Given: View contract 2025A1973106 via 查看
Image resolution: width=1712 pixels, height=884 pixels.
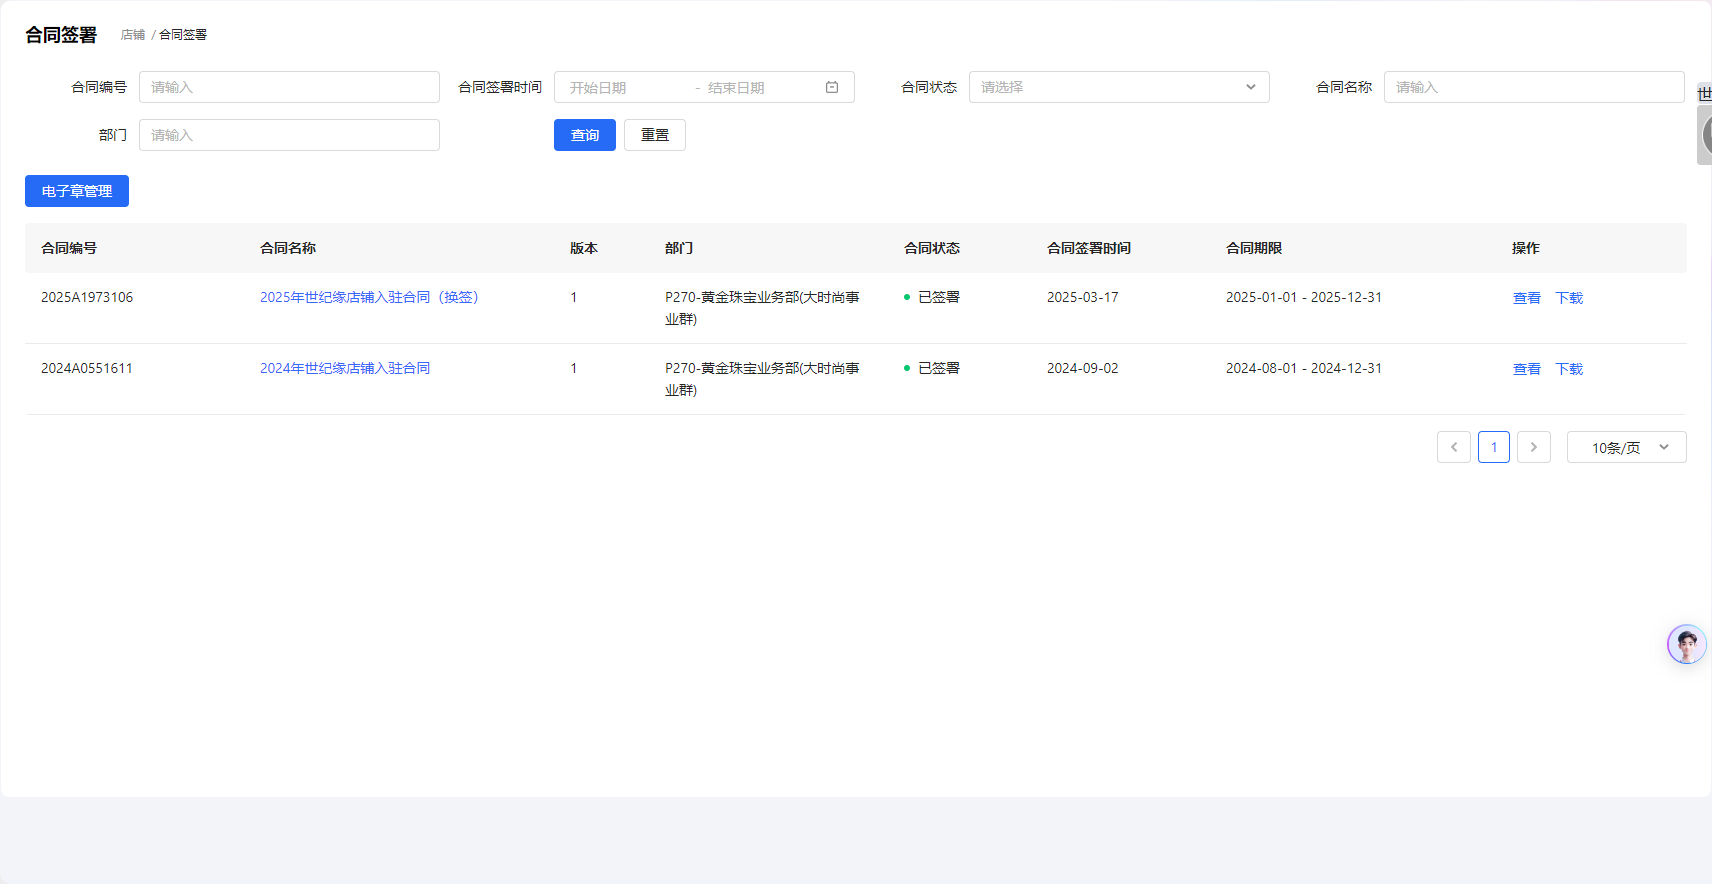Looking at the screenshot, I should coord(1526,298).
